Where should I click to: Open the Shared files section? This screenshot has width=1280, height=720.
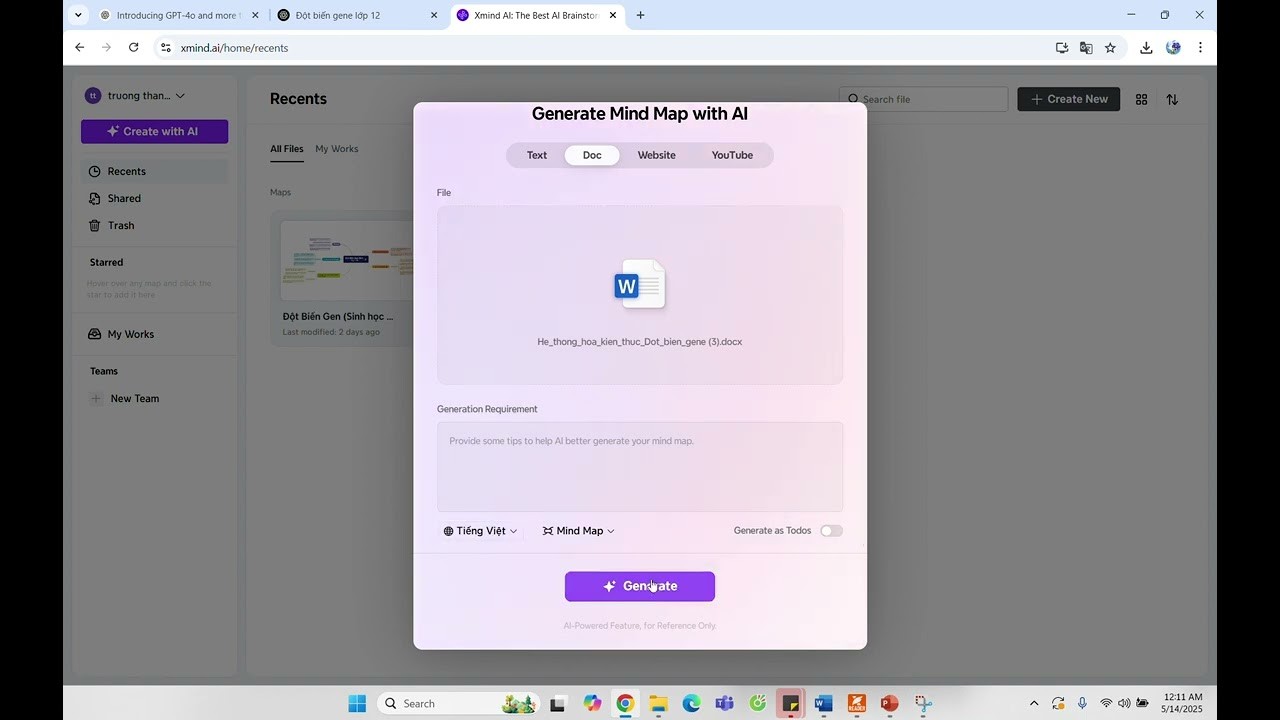pyautogui.click(x=123, y=198)
